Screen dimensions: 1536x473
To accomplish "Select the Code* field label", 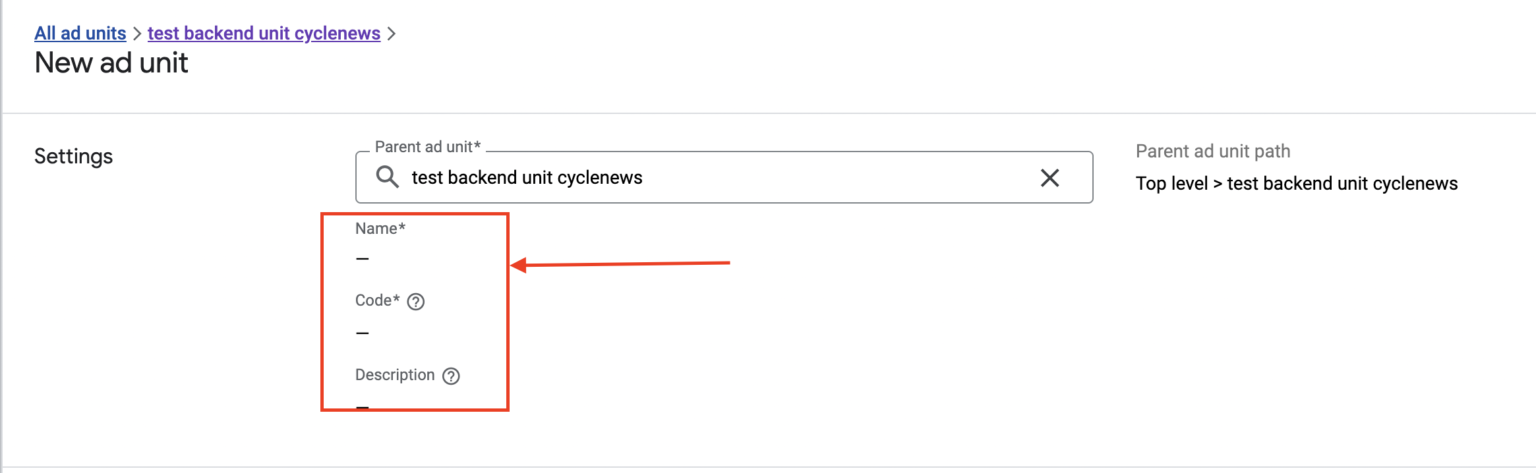I will [377, 301].
